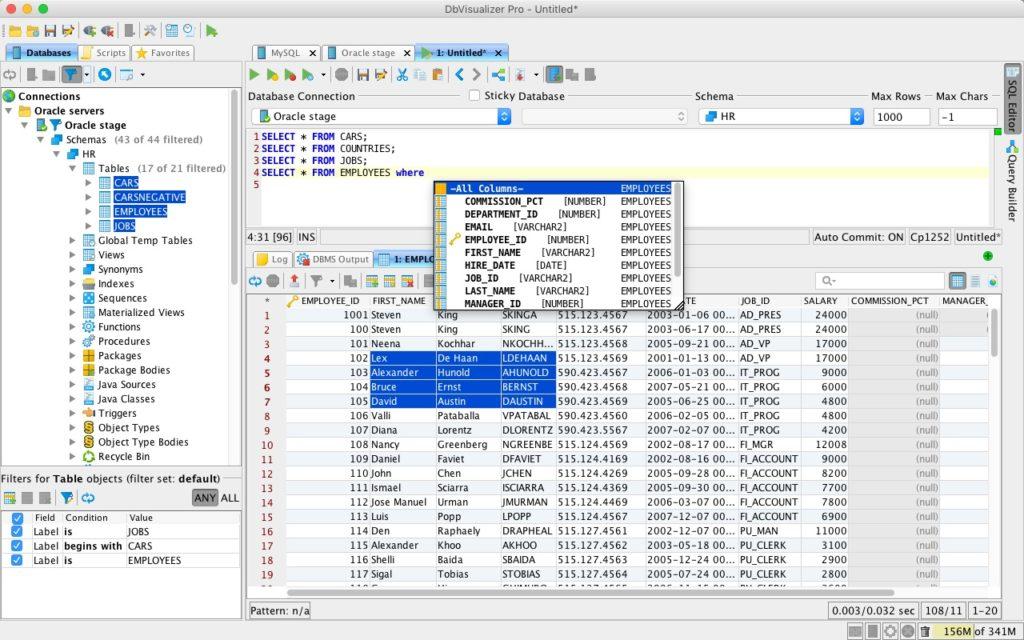Select EMAIL from the column completion popup
The height and width of the screenshot is (640, 1024).
pos(481,227)
